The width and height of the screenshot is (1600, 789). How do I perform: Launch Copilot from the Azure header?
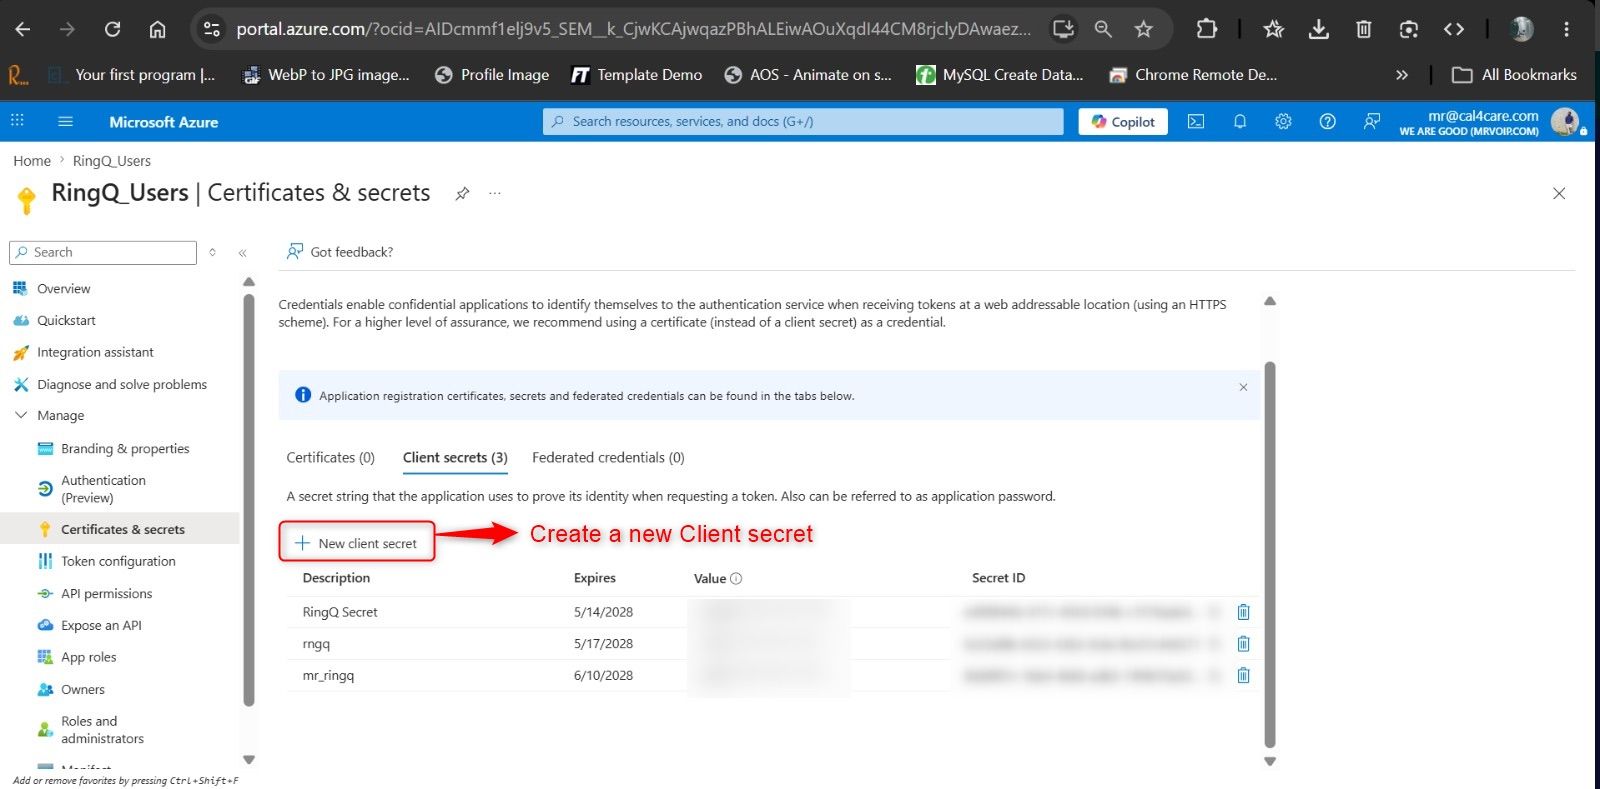[x=1123, y=122]
